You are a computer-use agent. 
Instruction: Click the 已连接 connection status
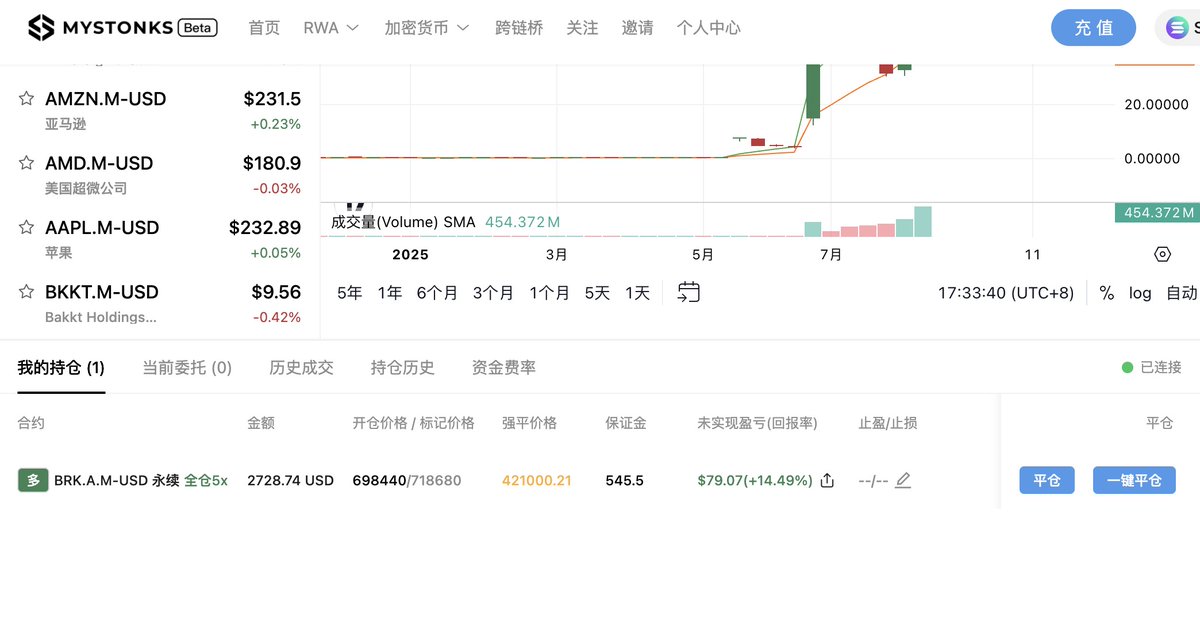(1152, 368)
